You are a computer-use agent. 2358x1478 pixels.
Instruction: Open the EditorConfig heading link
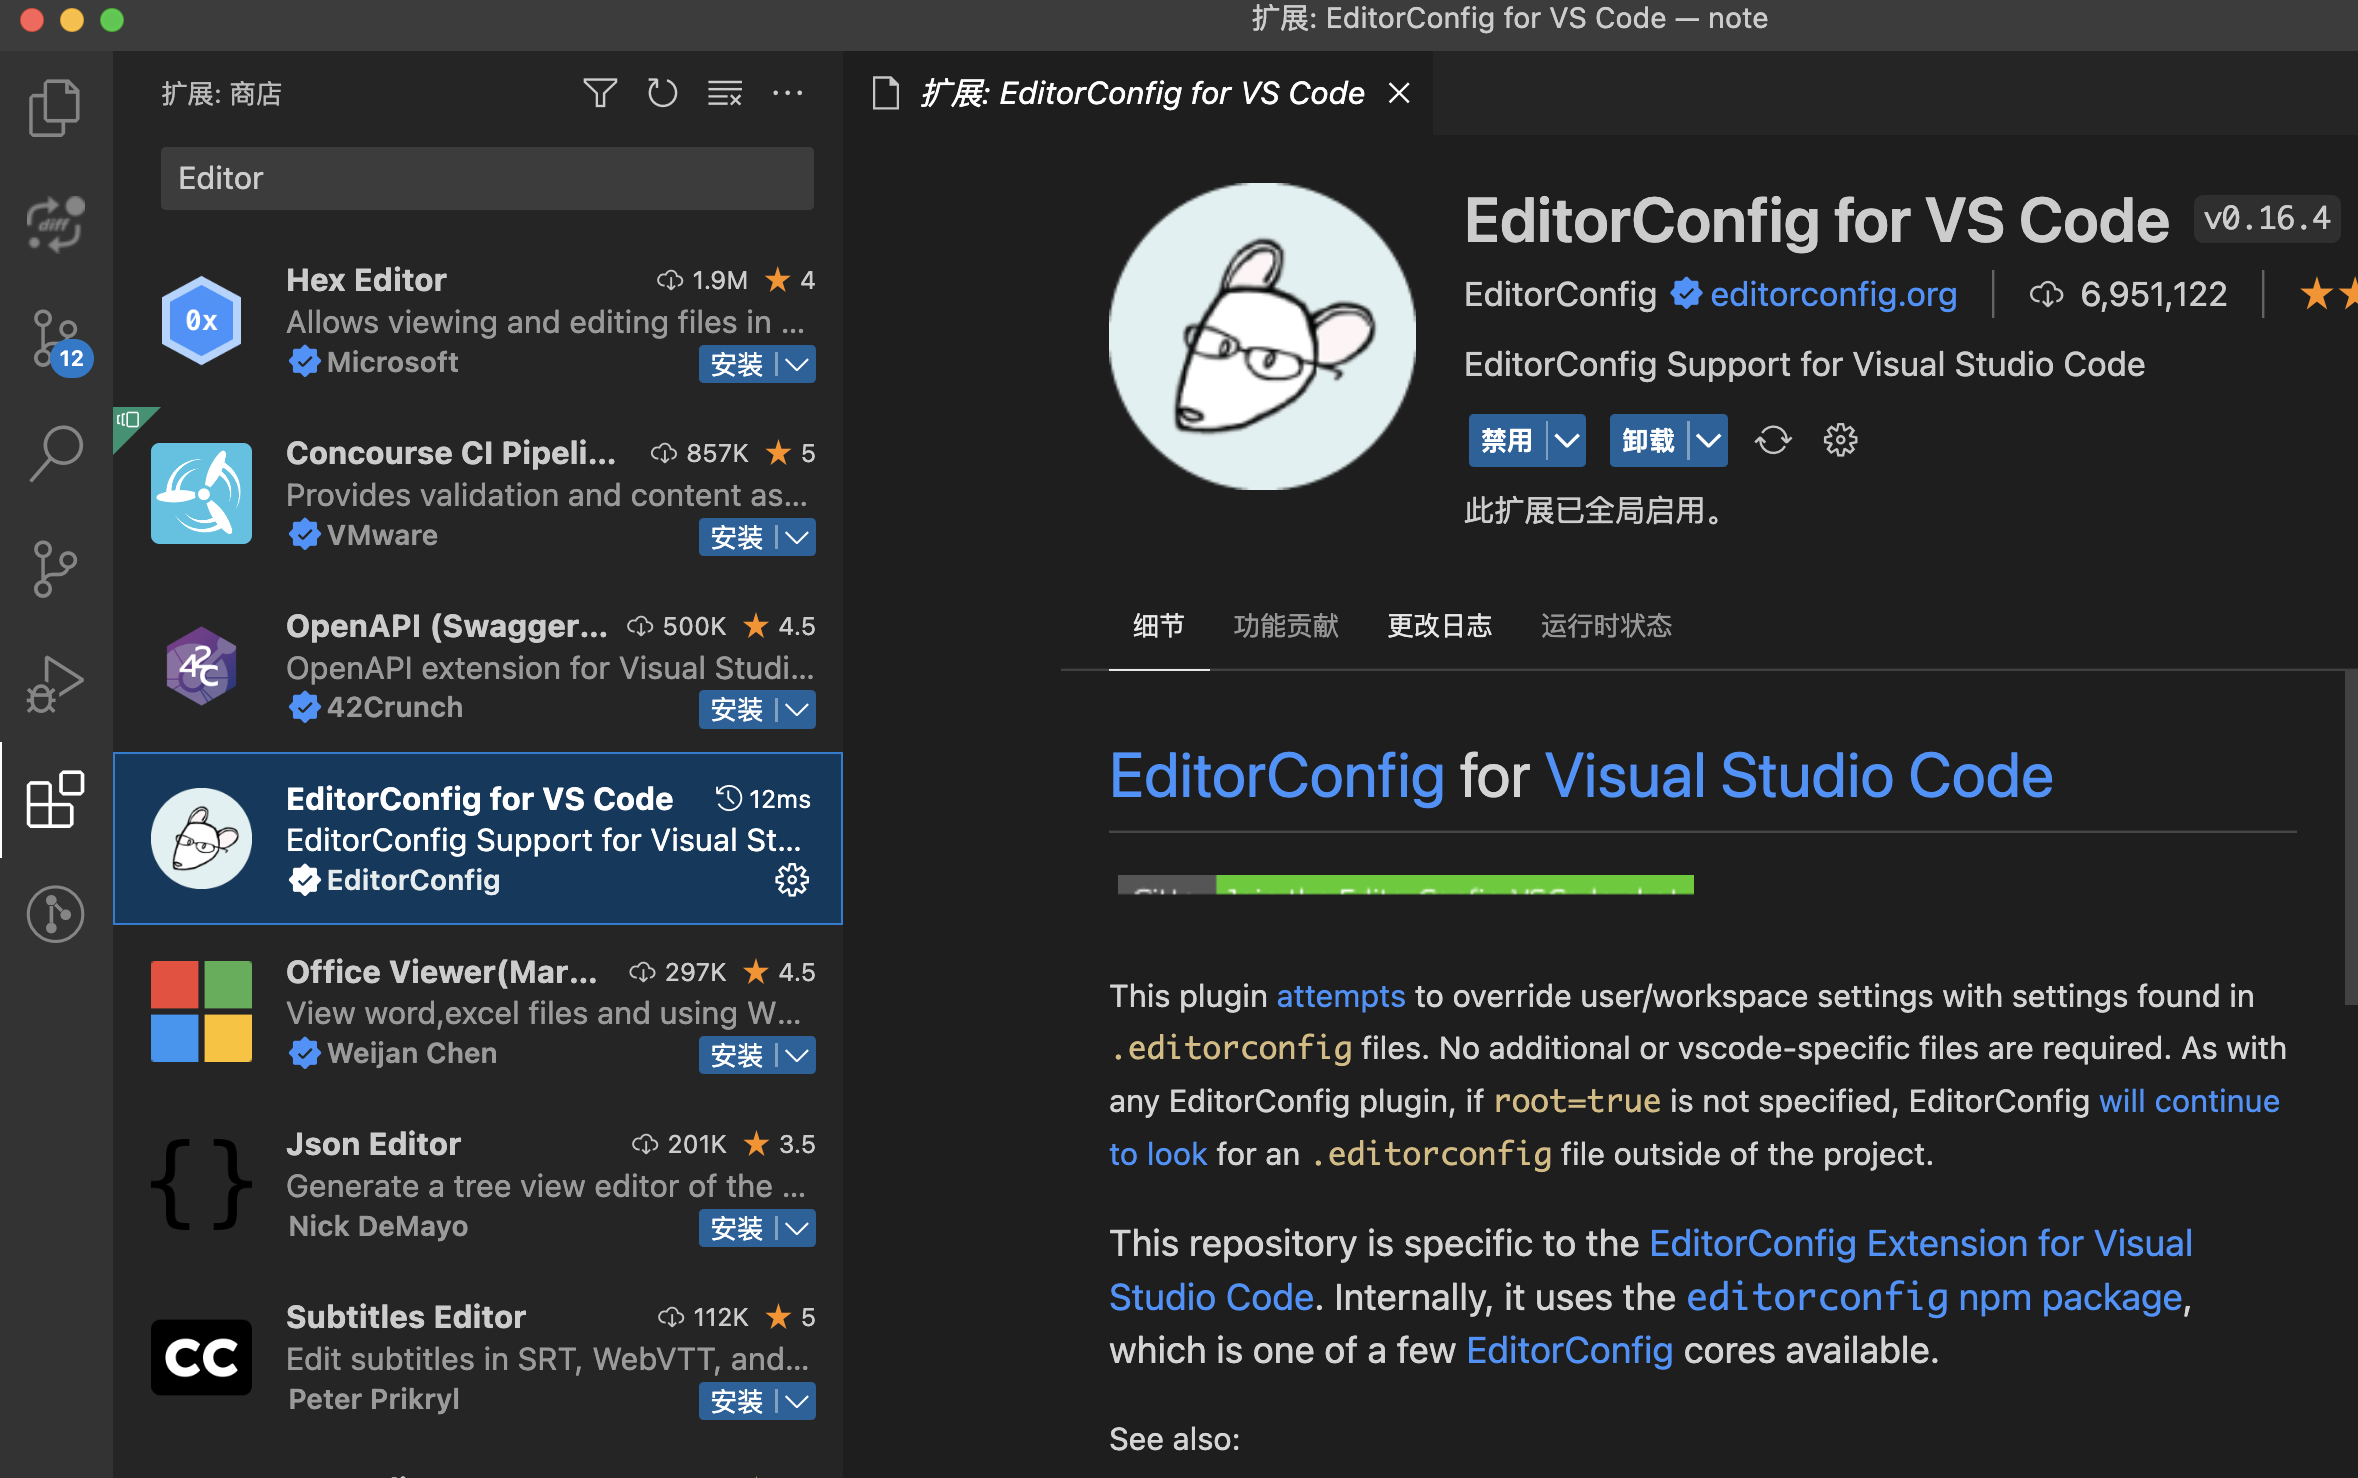click(x=1276, y=776)
